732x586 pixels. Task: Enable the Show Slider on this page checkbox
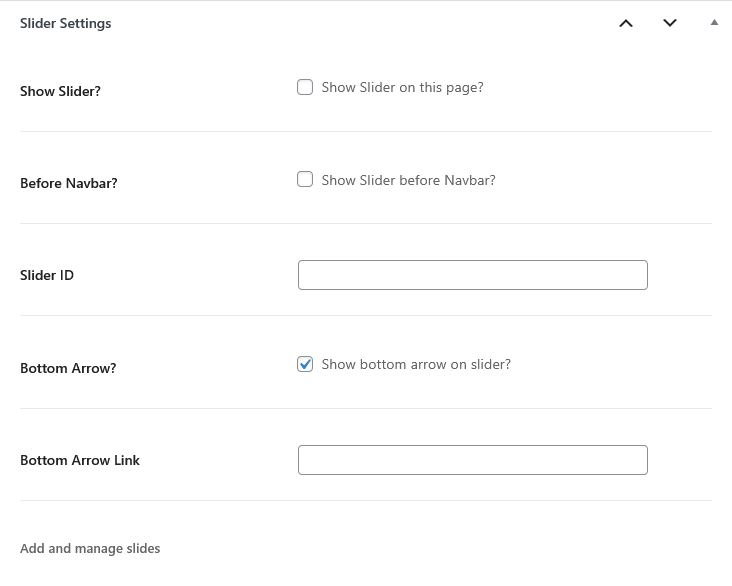coord(305,87)
